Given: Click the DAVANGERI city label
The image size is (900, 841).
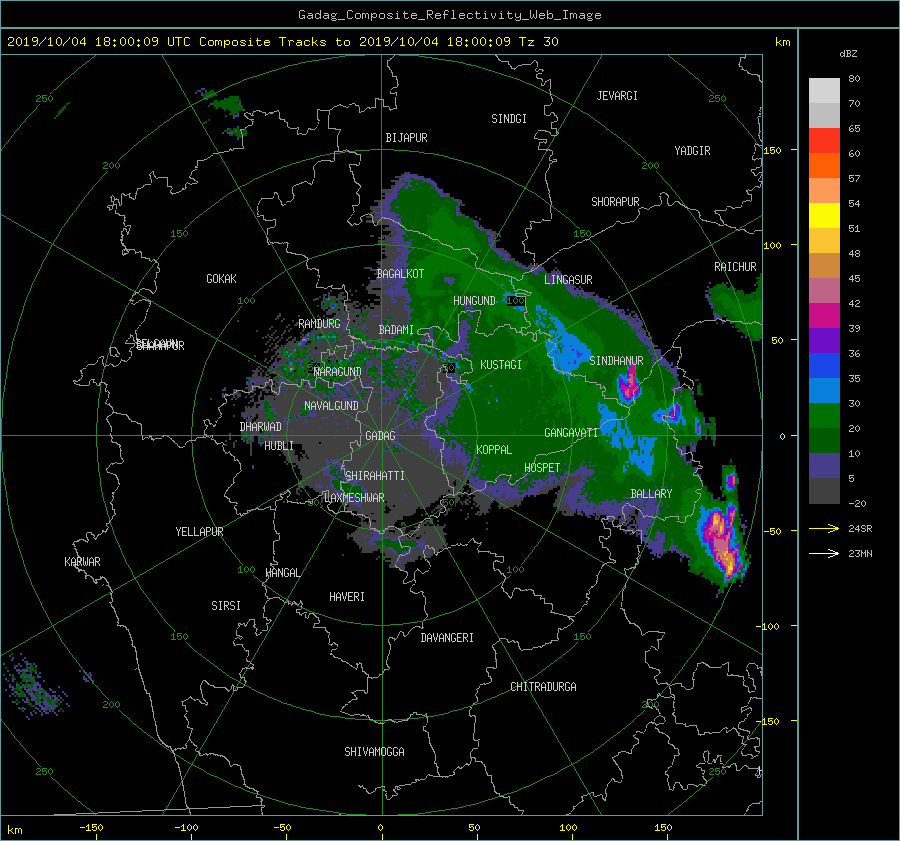Looking at the screenshot, I should [x=447, y=638].
